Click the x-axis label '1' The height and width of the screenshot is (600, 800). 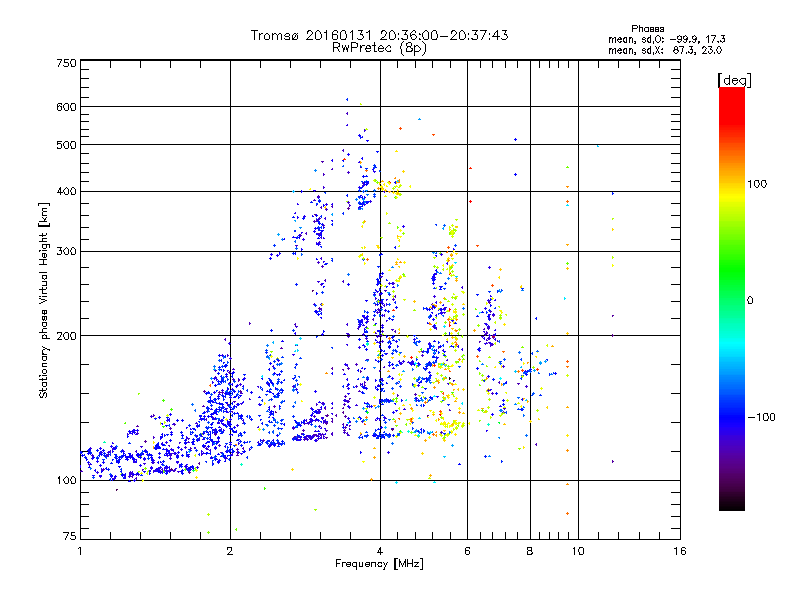(80, 551)
